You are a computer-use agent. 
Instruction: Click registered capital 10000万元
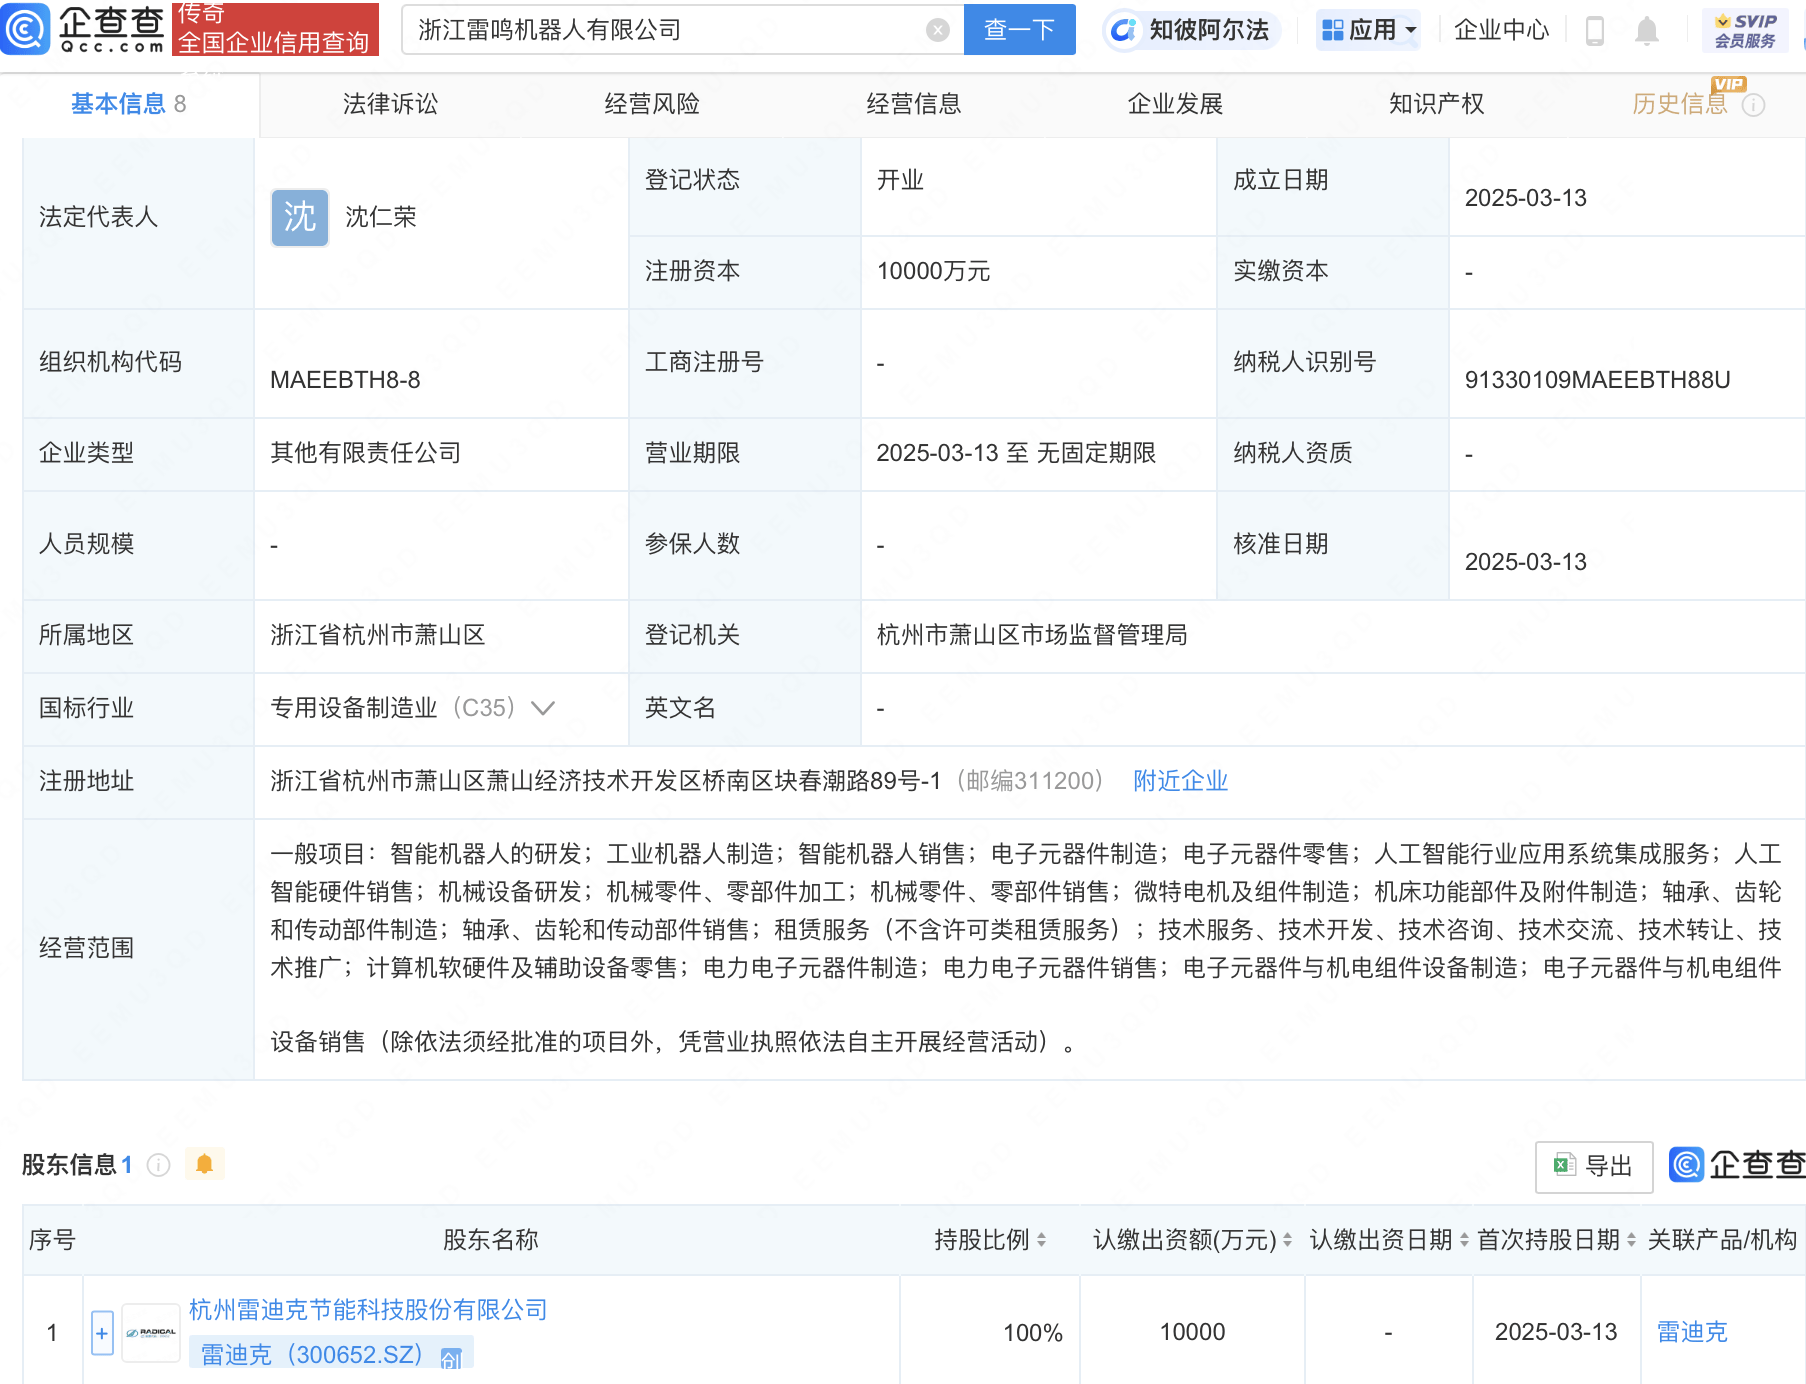click(933, 271)
